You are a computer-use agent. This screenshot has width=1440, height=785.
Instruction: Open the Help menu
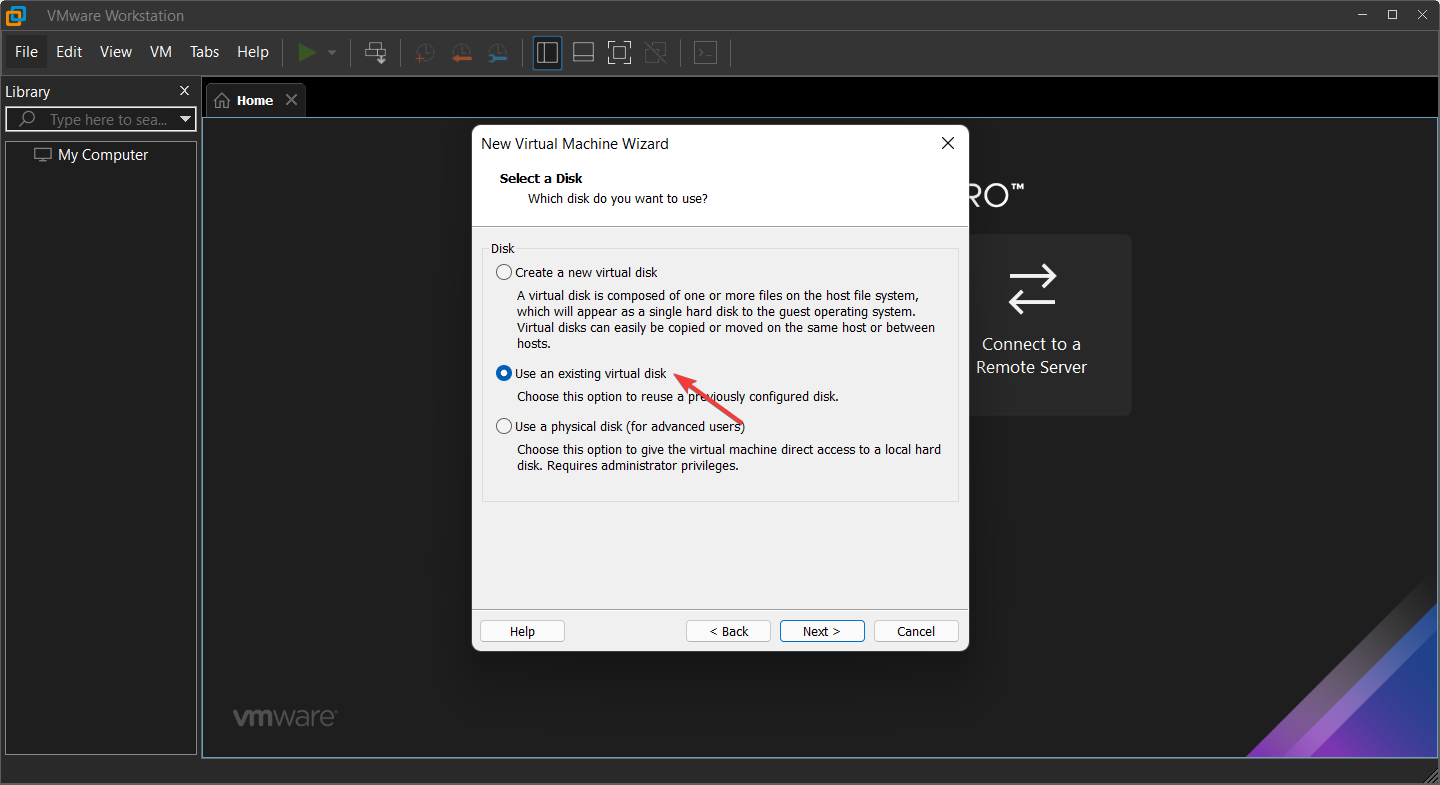tap(253, 52)
